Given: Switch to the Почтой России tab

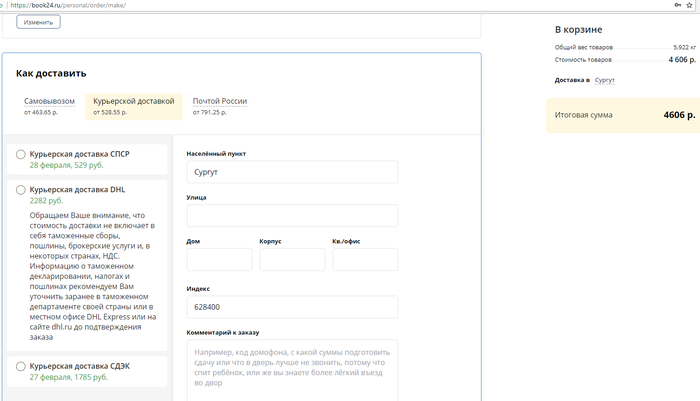Looking at the screenshot, I should pyautogui.click(x=220, y=101).
